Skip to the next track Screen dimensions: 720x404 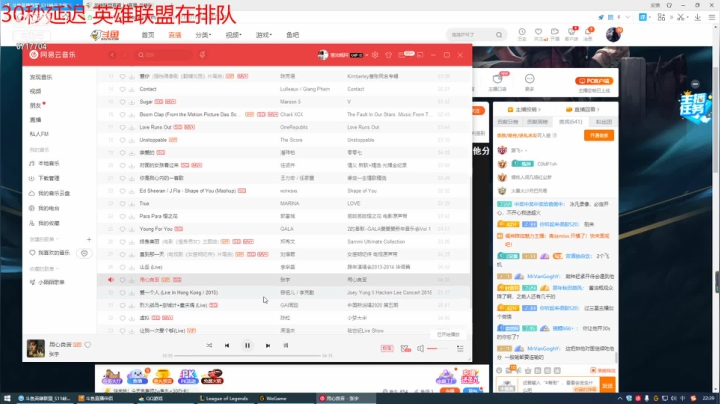click(268, 345)
